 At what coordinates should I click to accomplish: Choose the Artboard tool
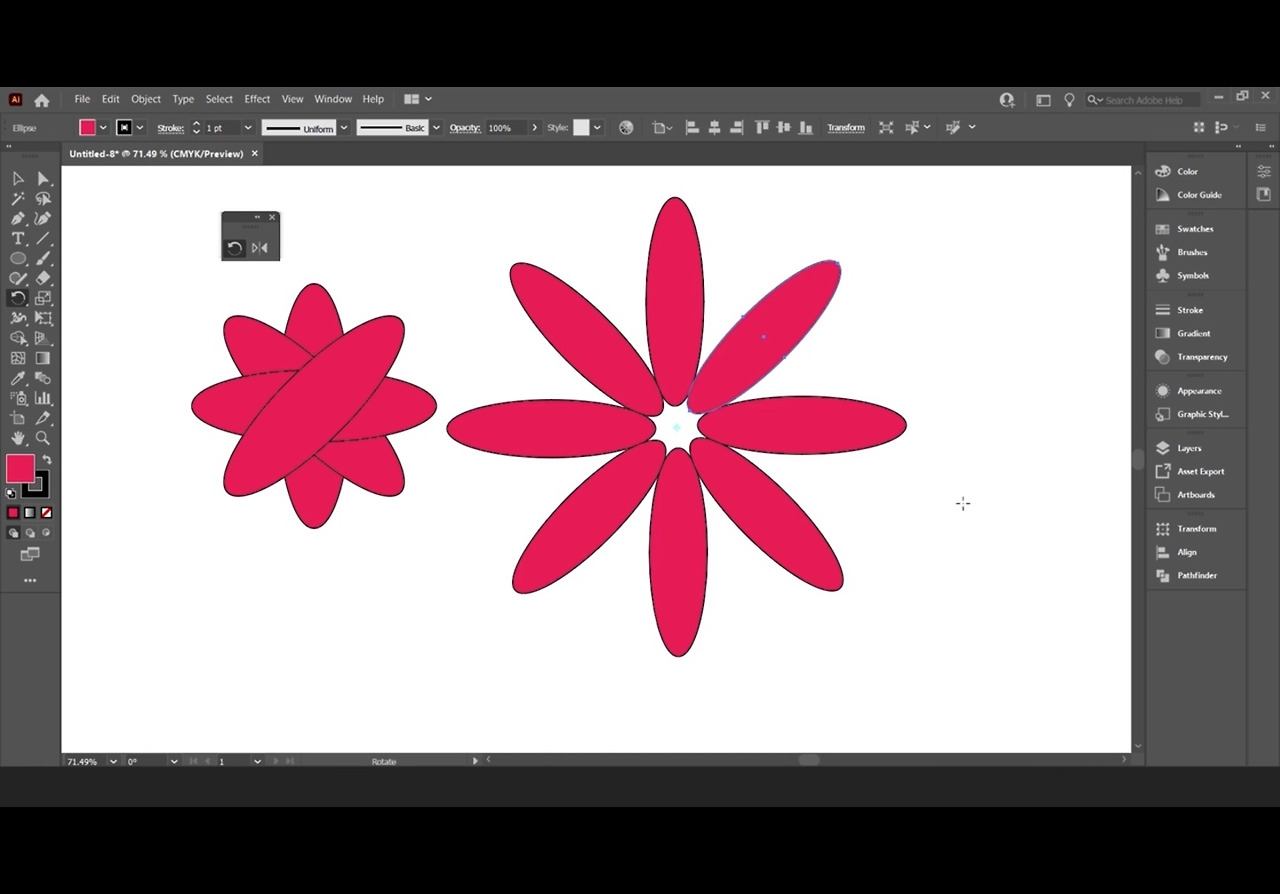click(x=18, y=418)
